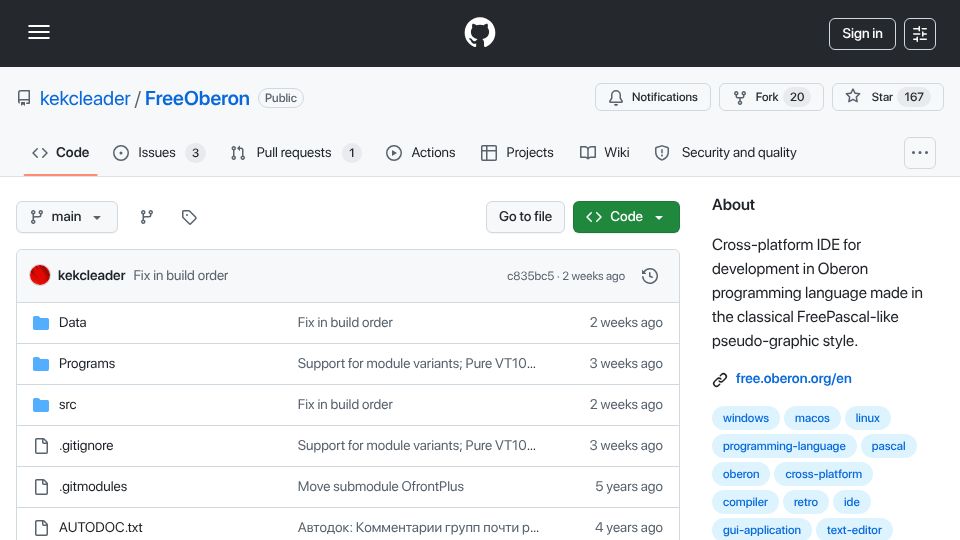The image size is (960, 540).
Task: Select the retro topic tag
Action: [805, 503]
